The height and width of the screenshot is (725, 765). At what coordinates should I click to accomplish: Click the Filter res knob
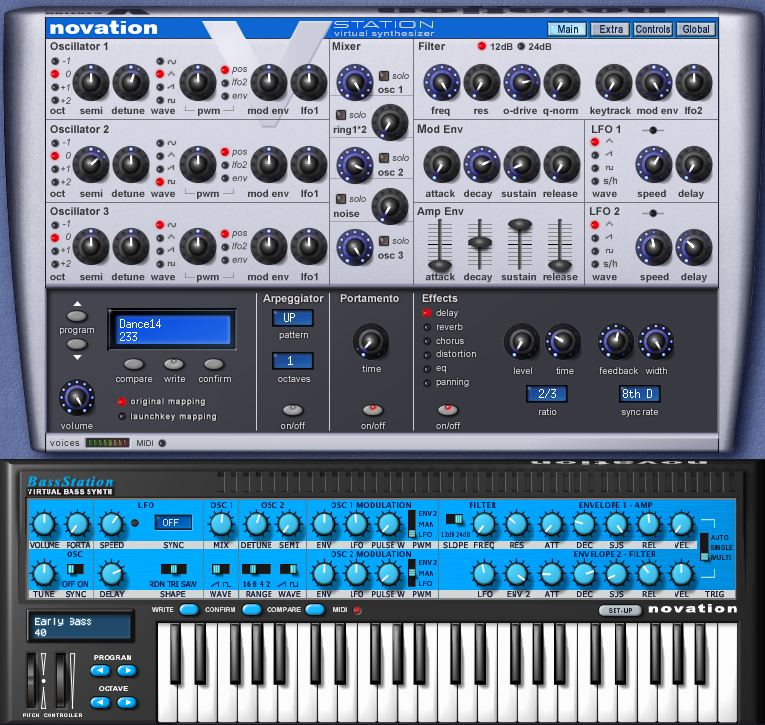481,82
